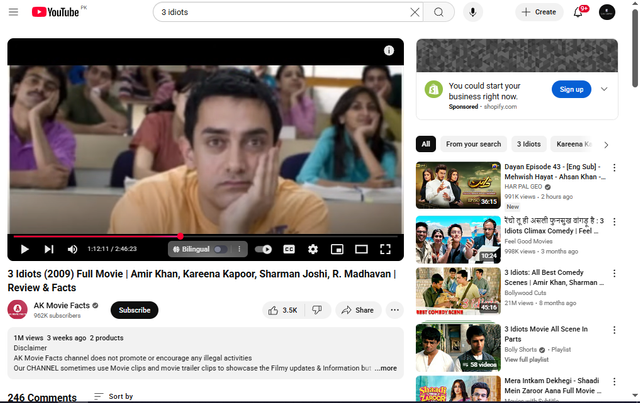This screenshot has width=640, height=403.
Task: Open Dayan Episode 43 options menu
Action: [x=614, y=167]
